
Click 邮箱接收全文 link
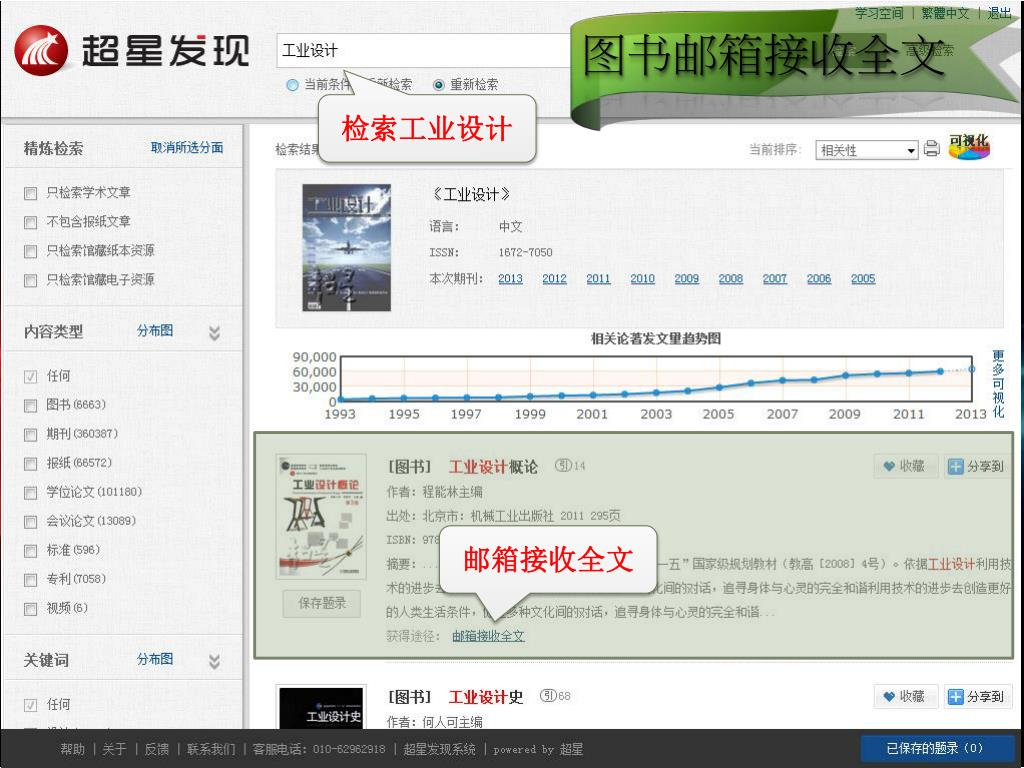488,636
